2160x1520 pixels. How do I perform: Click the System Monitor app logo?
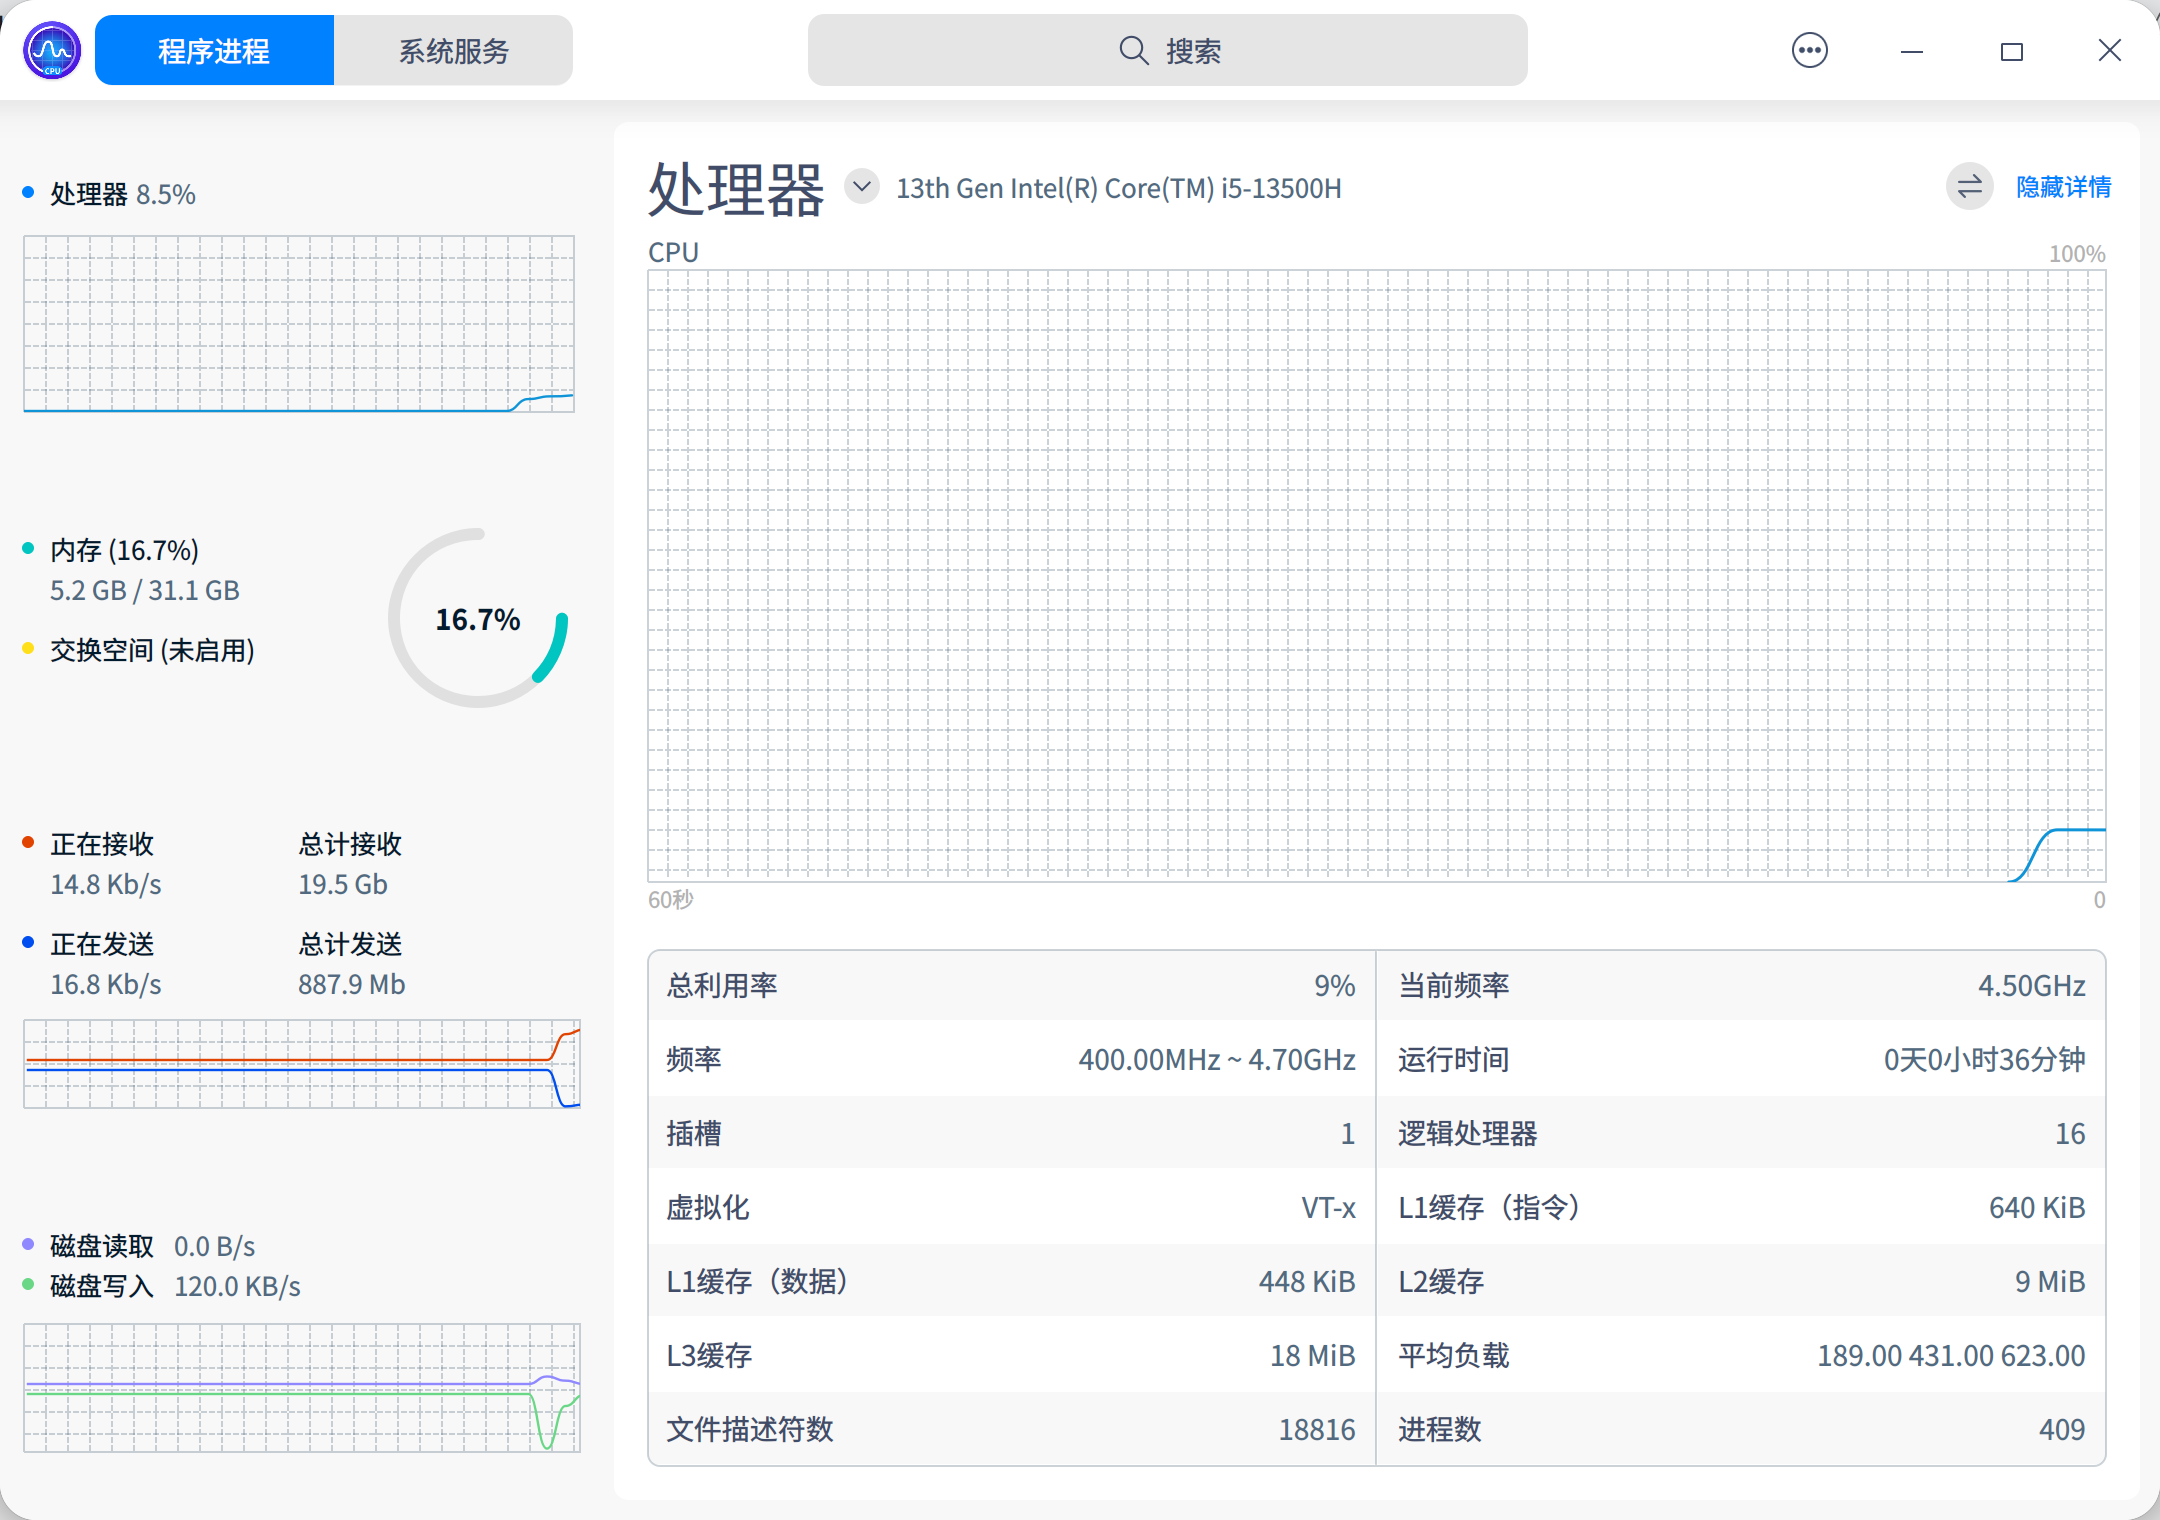tap(50, 49)
